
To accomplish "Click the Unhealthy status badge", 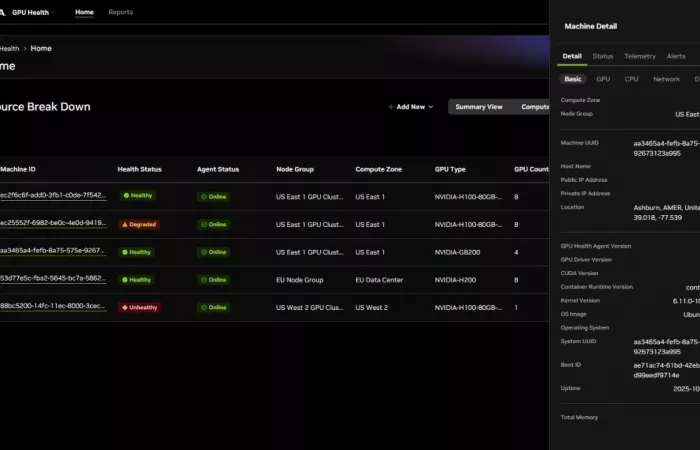I will pos(140,307).
